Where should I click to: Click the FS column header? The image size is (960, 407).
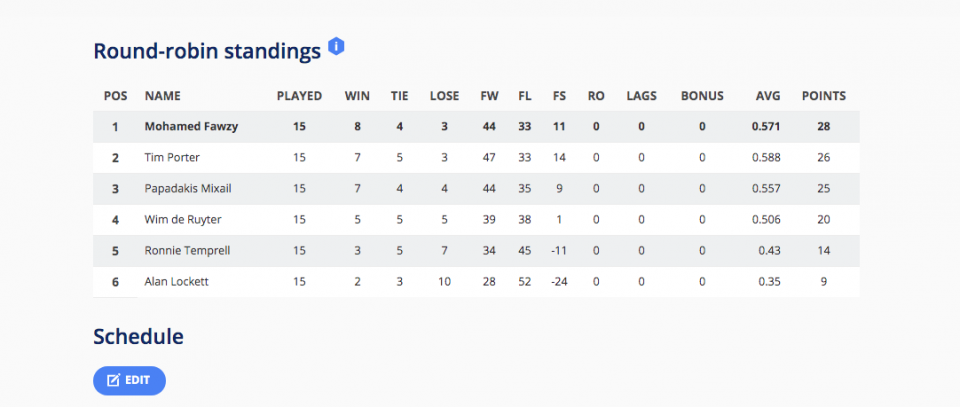(559, 96)
